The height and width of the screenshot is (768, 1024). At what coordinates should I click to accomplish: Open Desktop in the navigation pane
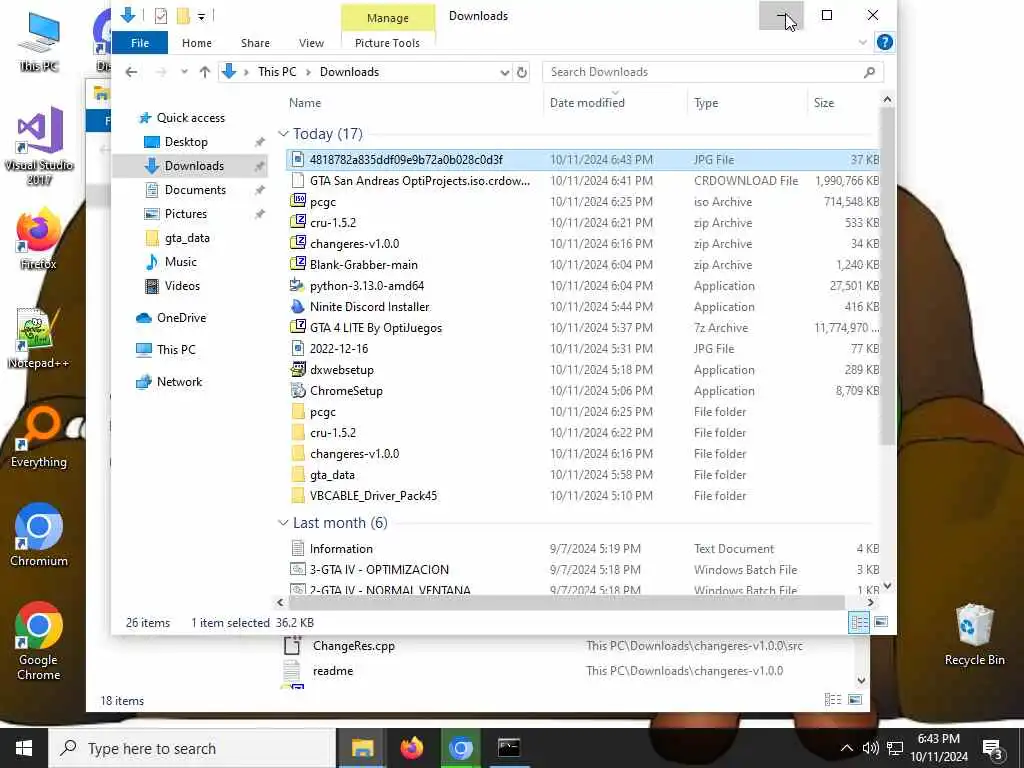click(x=186, y=142)
